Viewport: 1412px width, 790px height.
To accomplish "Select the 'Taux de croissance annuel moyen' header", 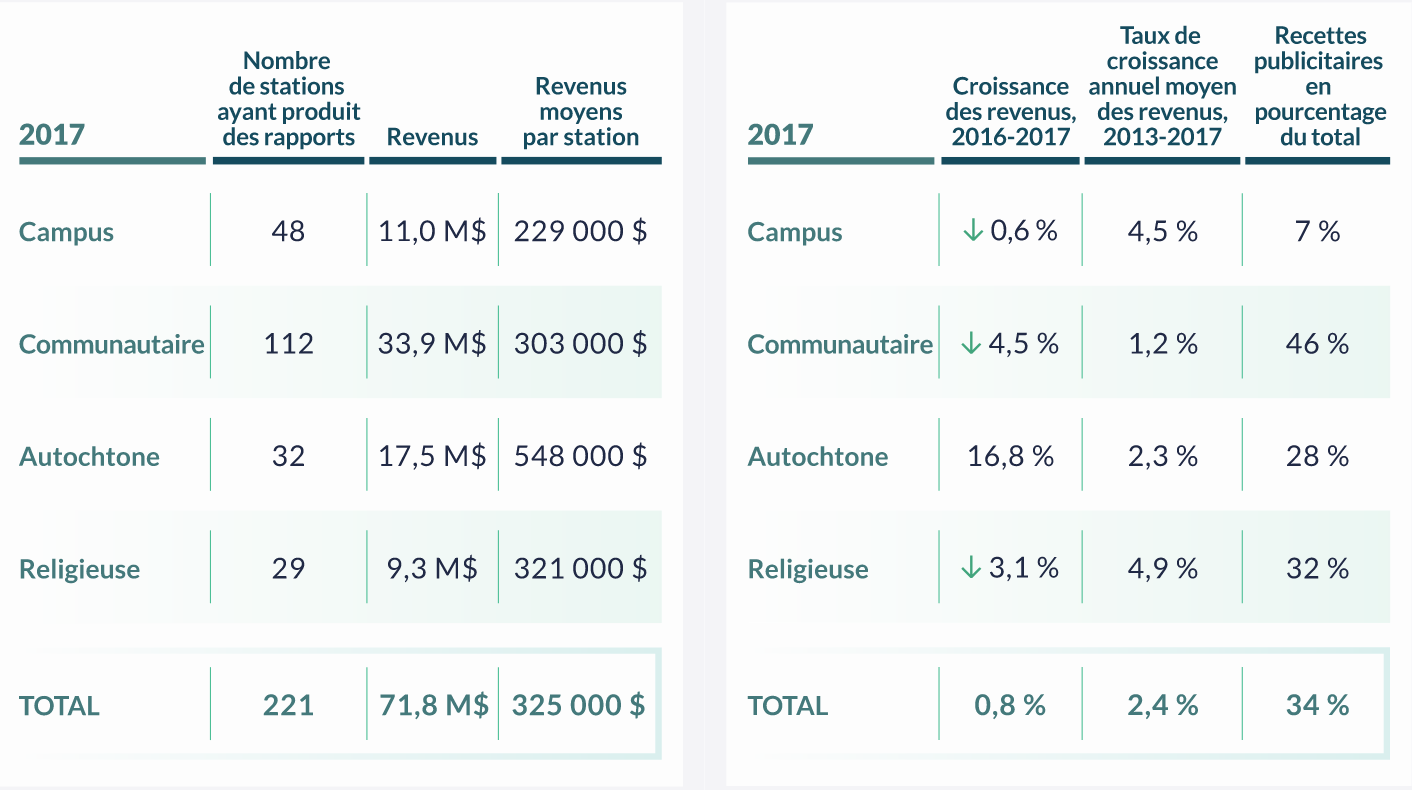I will [1162, 88].
